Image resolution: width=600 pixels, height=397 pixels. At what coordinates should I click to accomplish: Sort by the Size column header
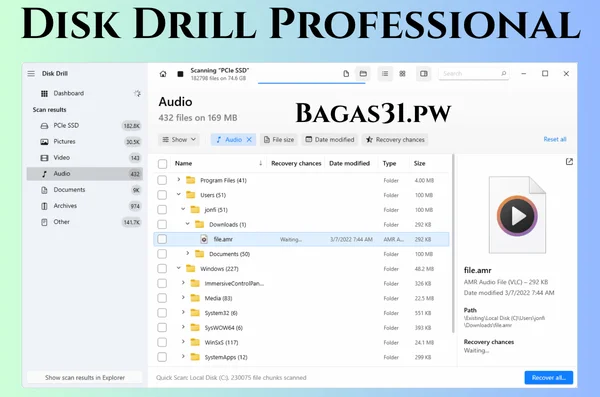419,163
